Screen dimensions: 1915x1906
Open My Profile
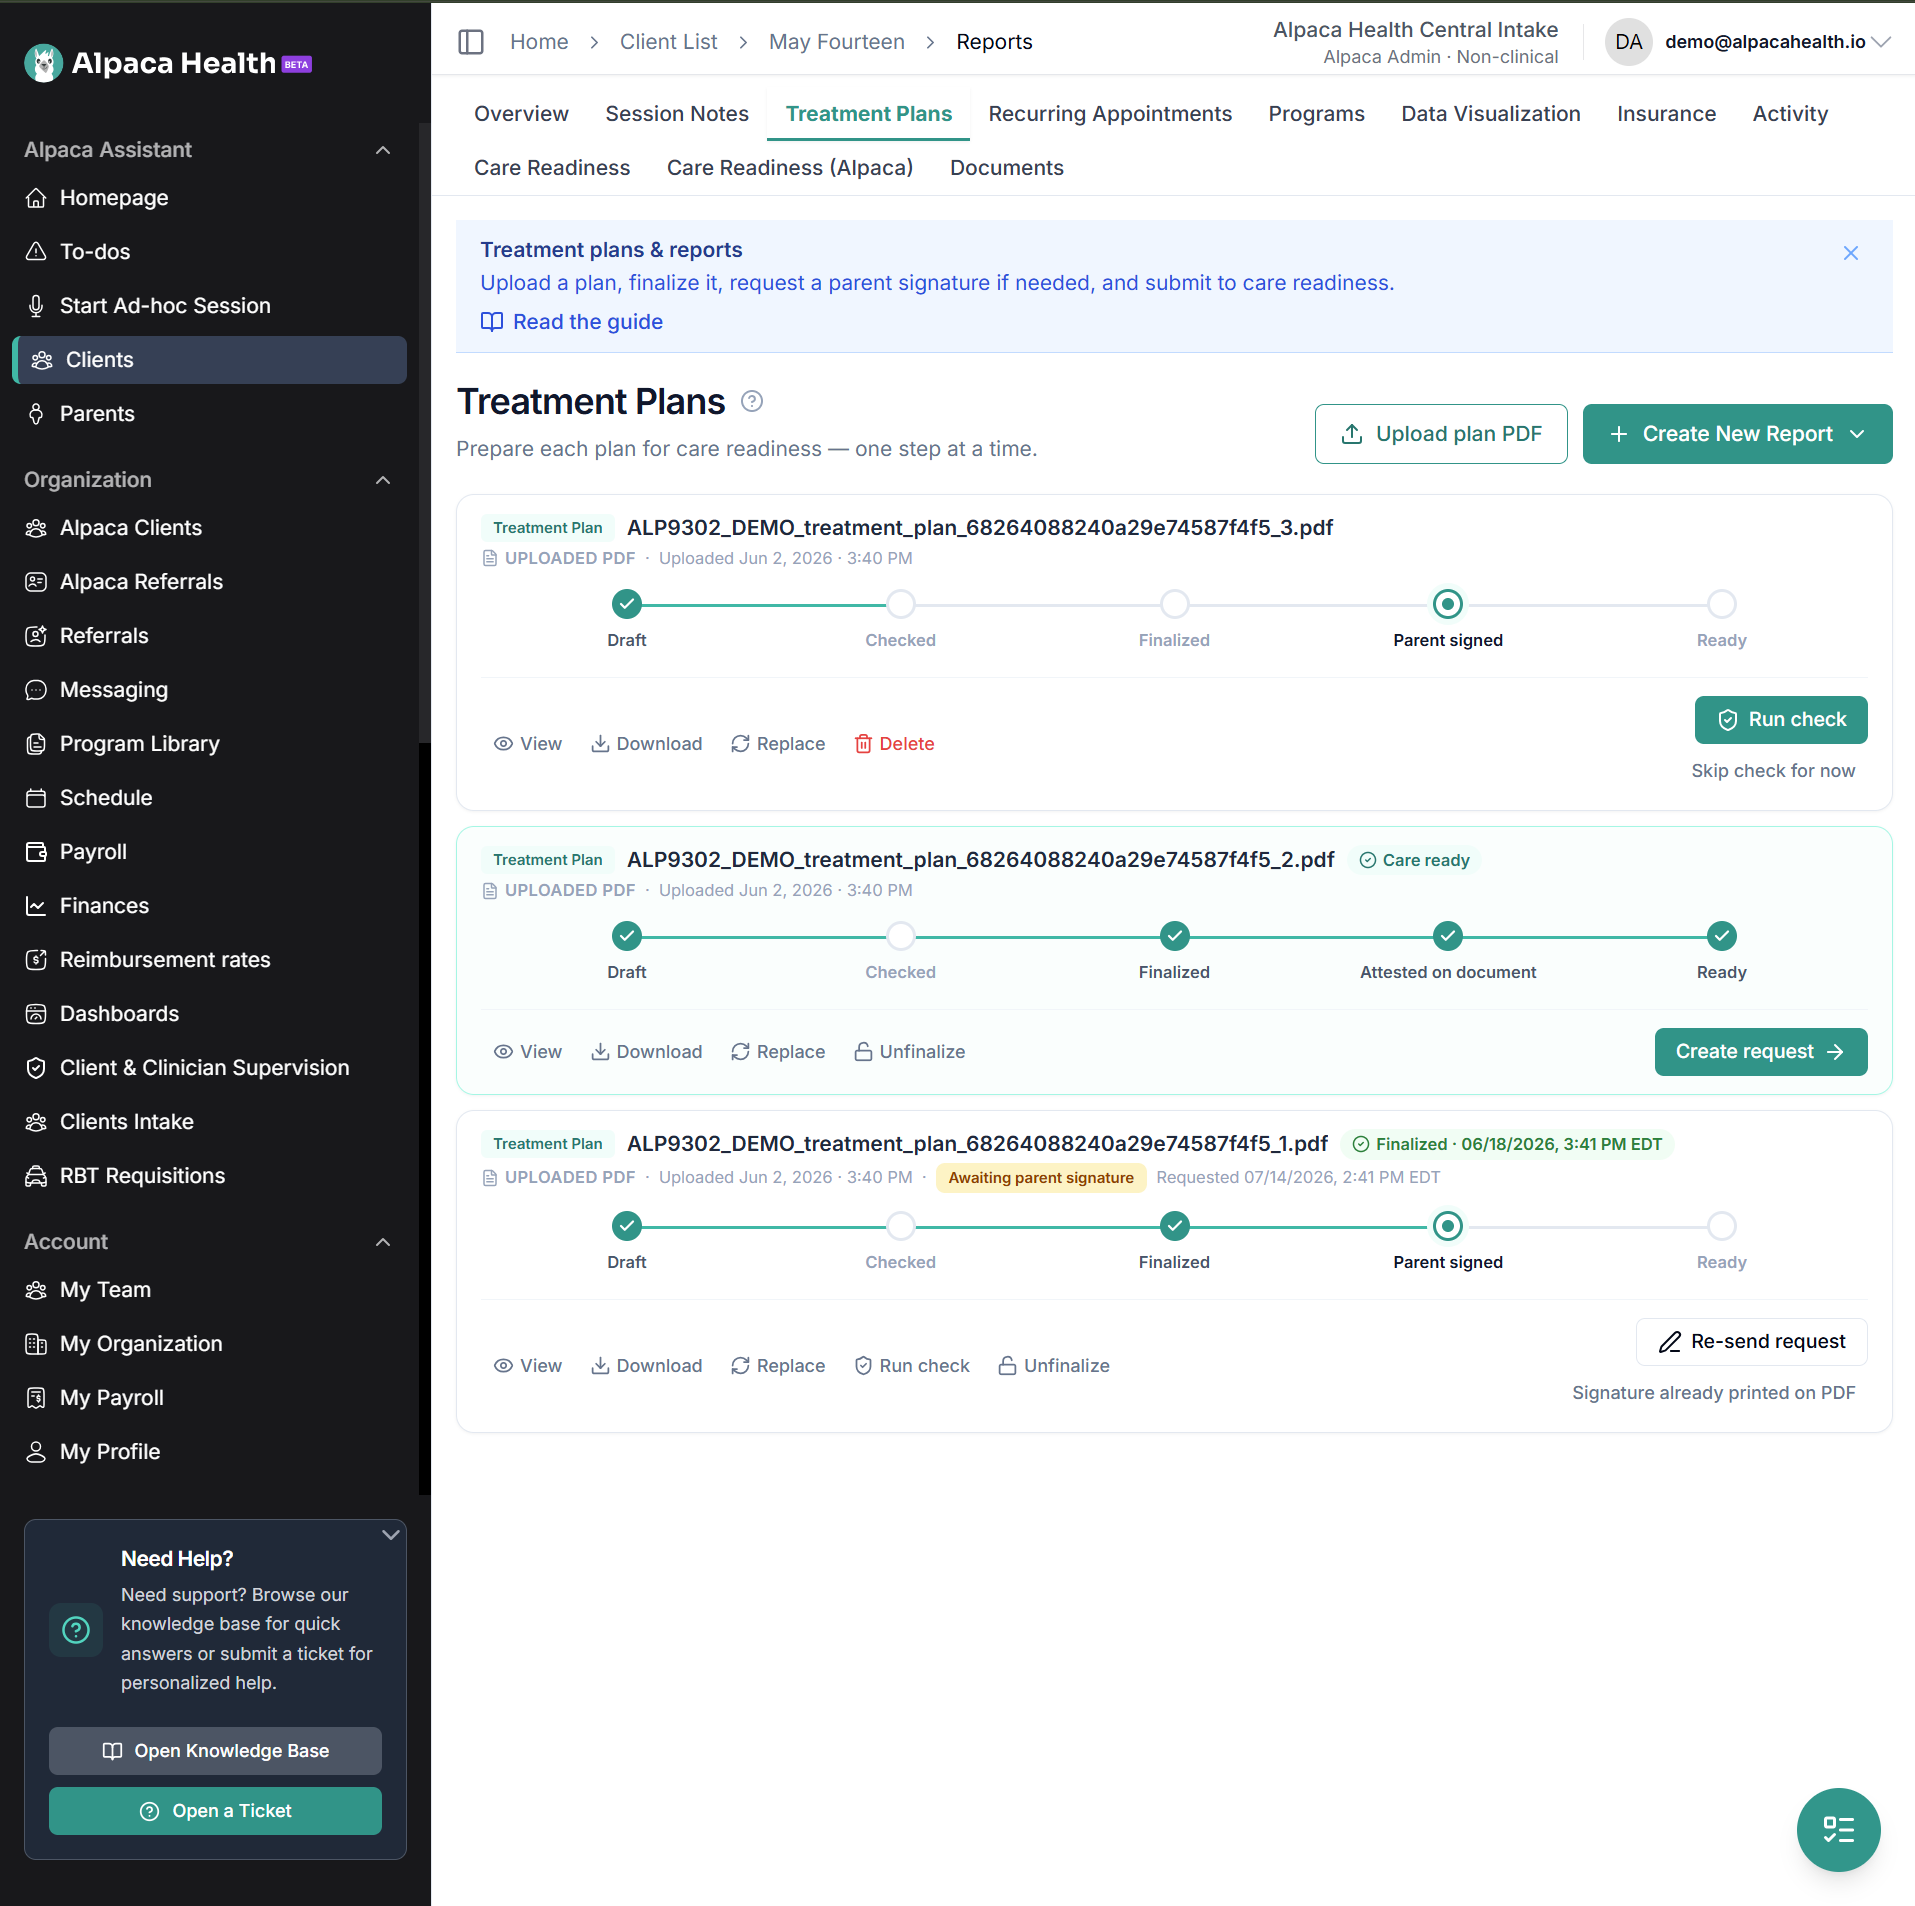point(110,1452)
